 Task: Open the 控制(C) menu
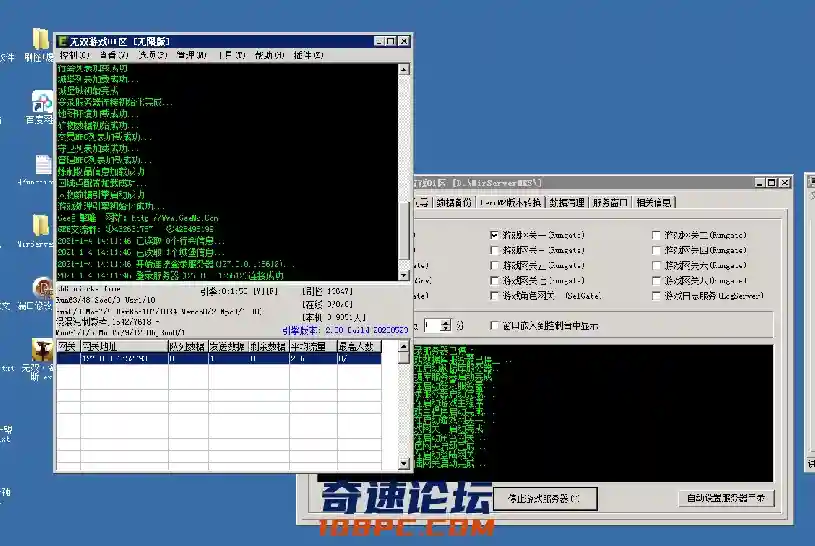click(75, 55)
